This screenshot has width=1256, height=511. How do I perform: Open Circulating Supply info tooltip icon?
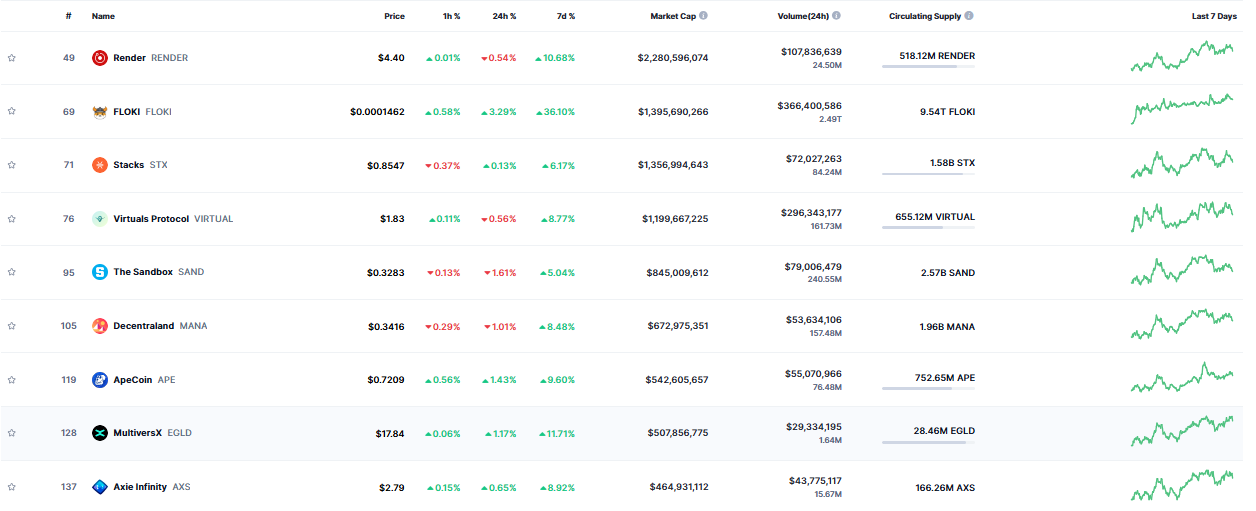tap(969, 16)
